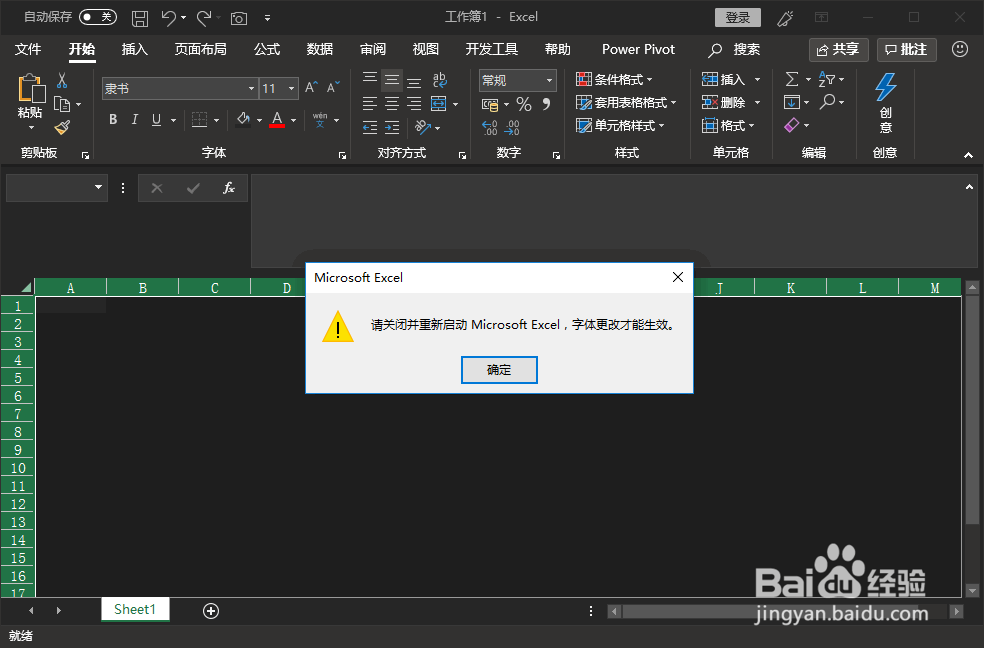The height and width of the screenshot is (648, 984).
Task: Click the Undo arrow icon
Action: (x=169, y=18)
